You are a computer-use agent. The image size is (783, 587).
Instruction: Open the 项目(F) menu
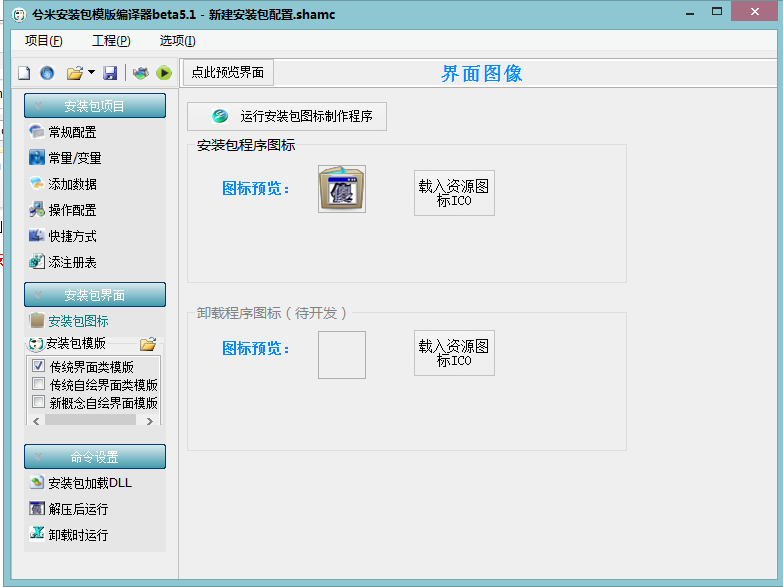[x=43, y=41]
